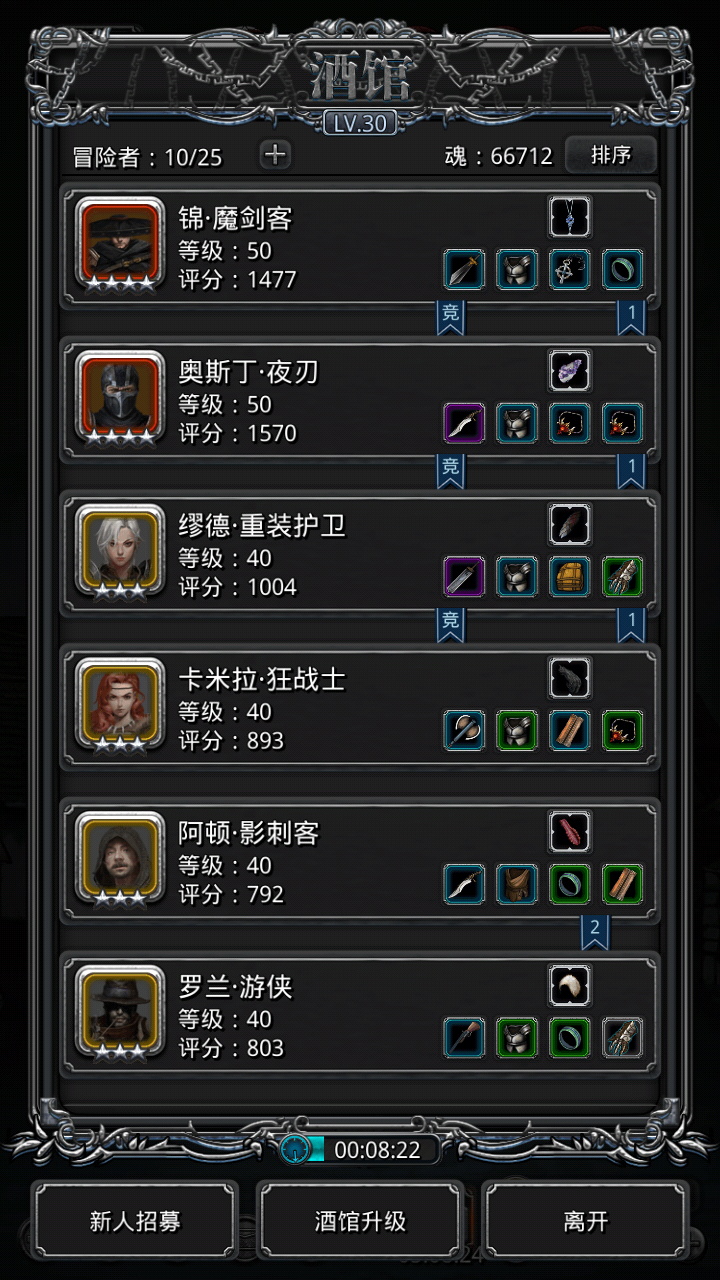The width and height of the screenshot is (720, 1280).
Task: Tap team flag 1 under 缪德·重装护卫
Action: (x=631, y=624)
